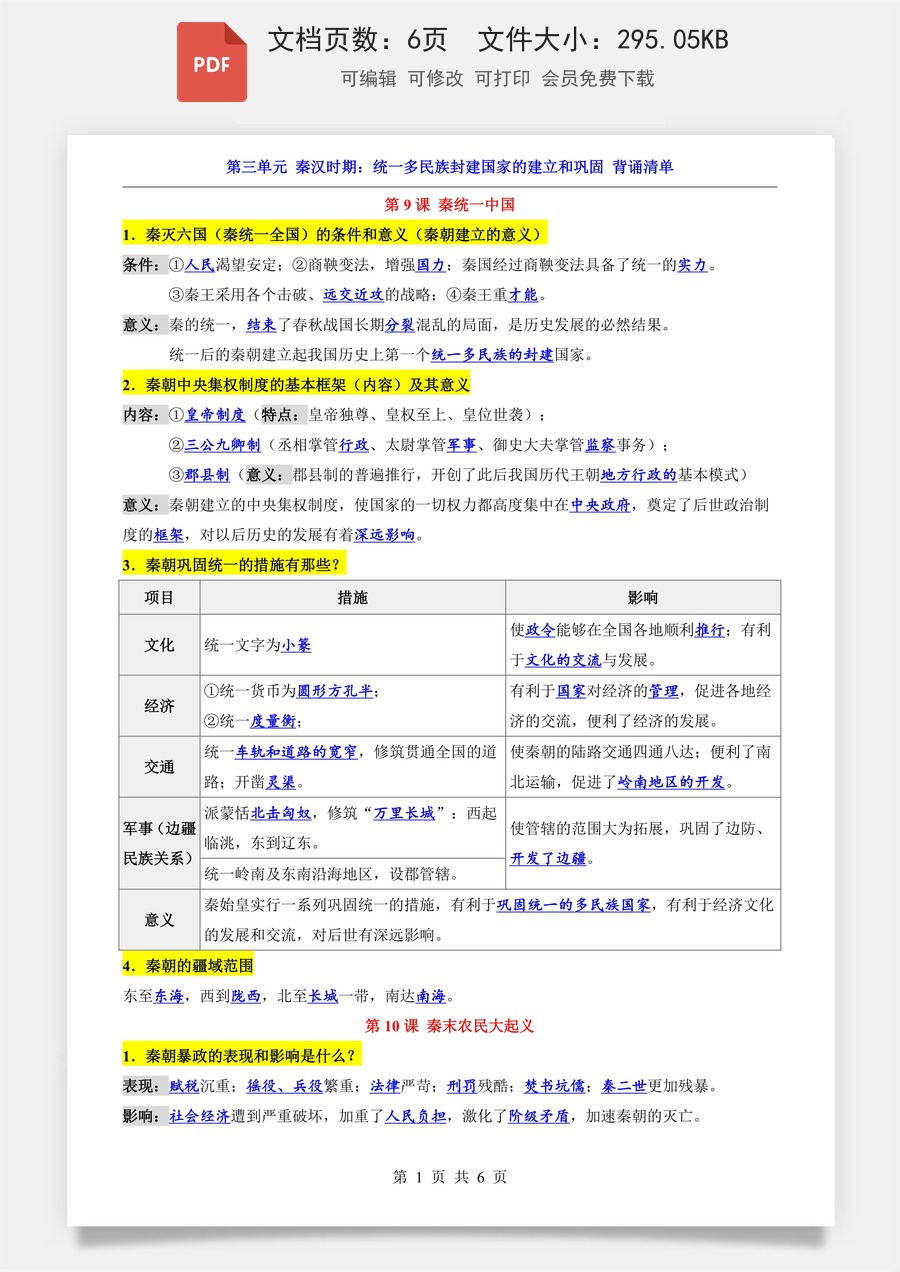Click the underlined term '社会经济'
This screenshot has height=1272, width=900.
tap(199, 1116)
